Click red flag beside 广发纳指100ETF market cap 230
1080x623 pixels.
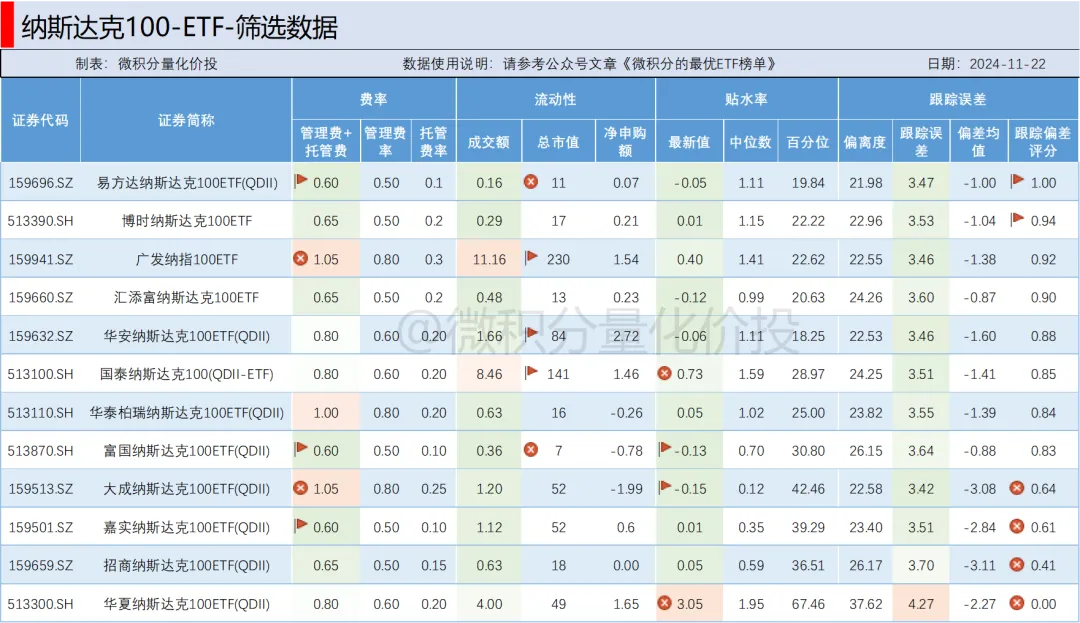tap(532, 258)
